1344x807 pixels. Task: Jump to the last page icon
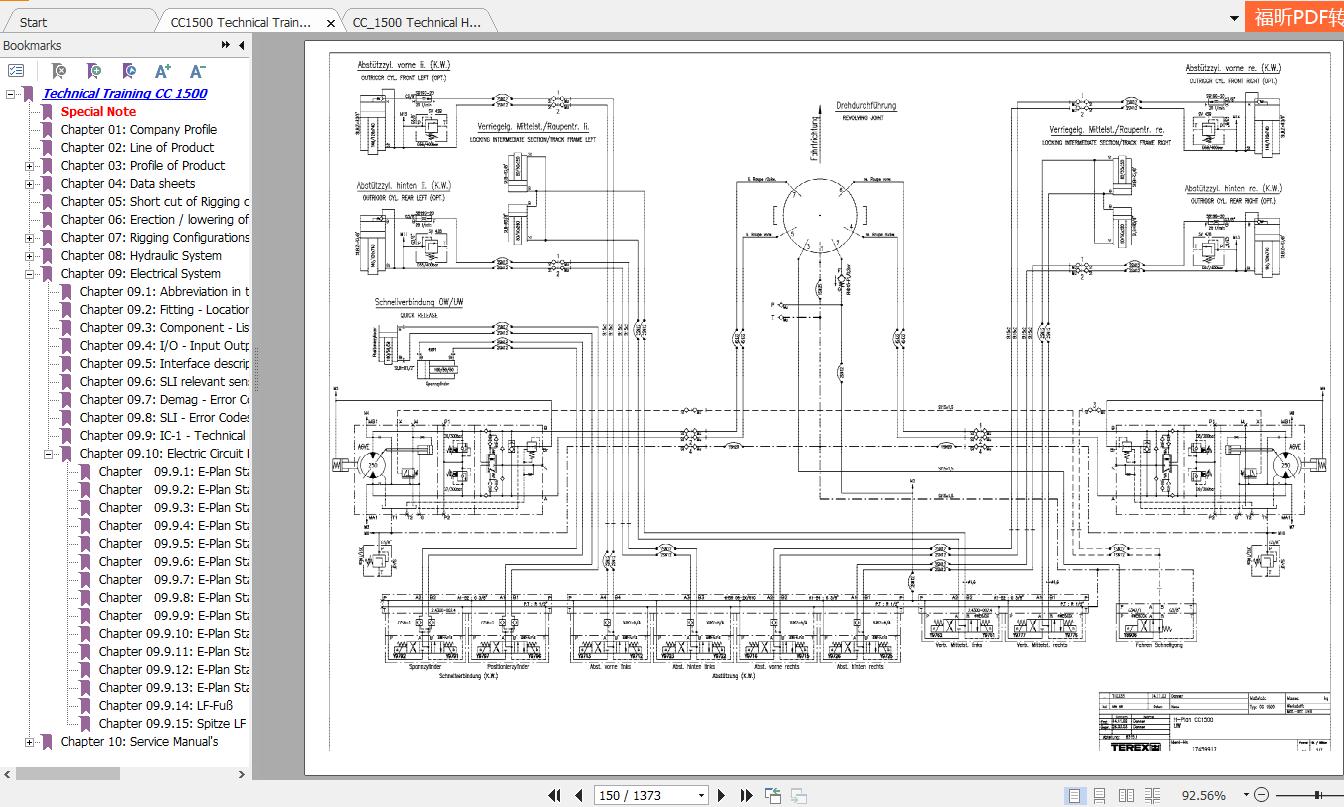coord(746,795)
